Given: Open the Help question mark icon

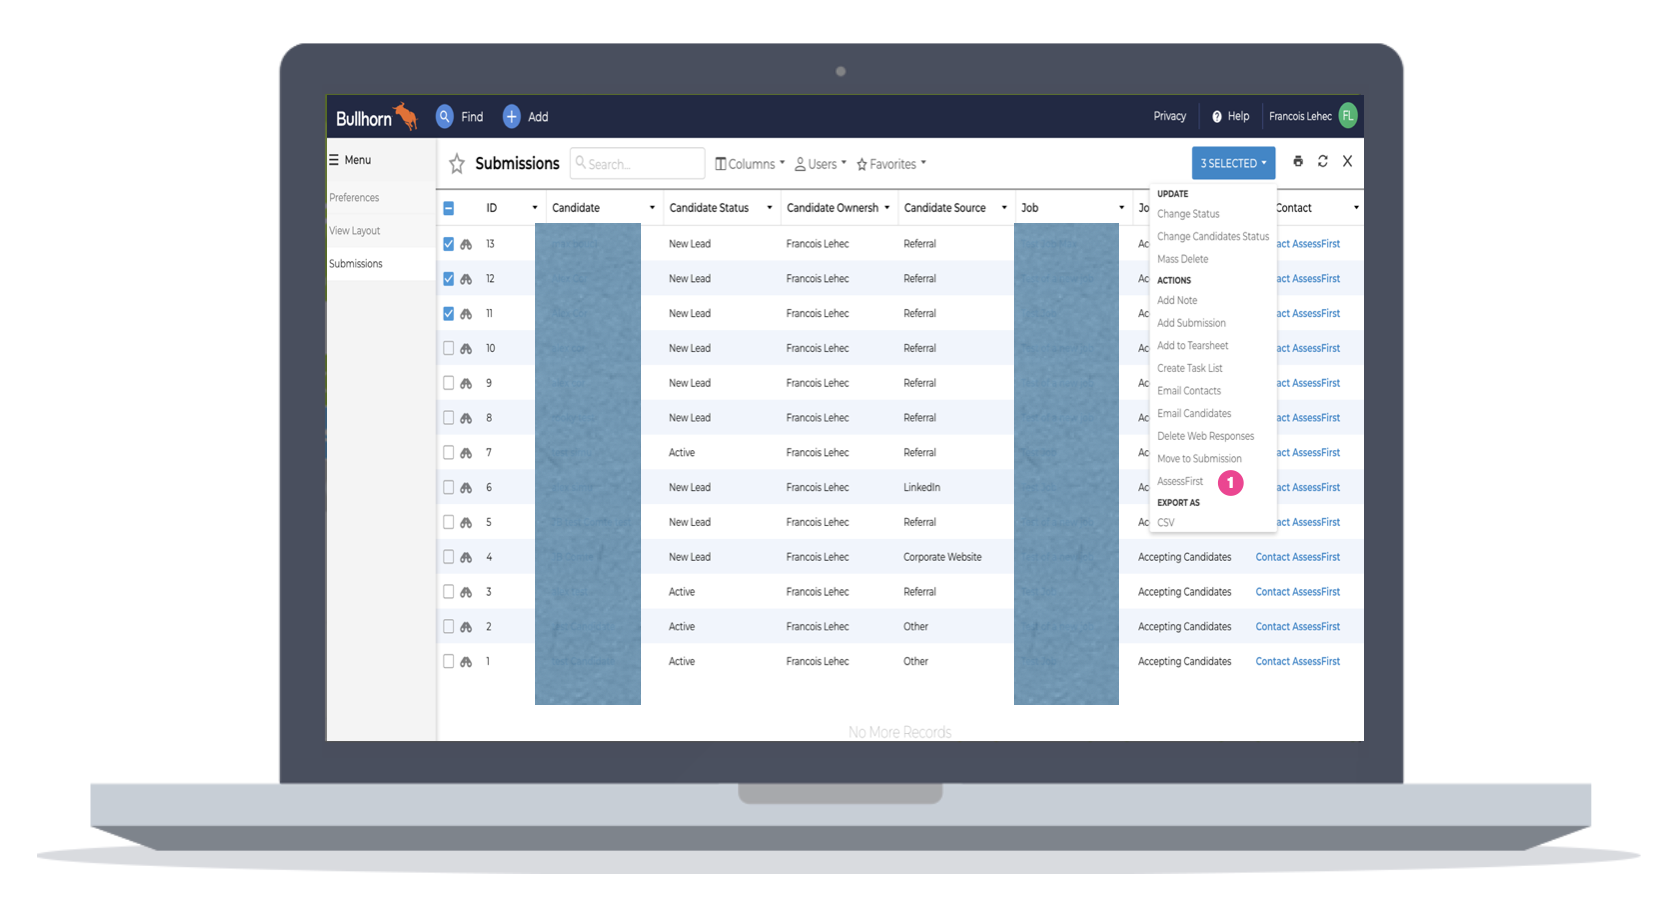Looking at the screenshot, I should [1217, 117].
